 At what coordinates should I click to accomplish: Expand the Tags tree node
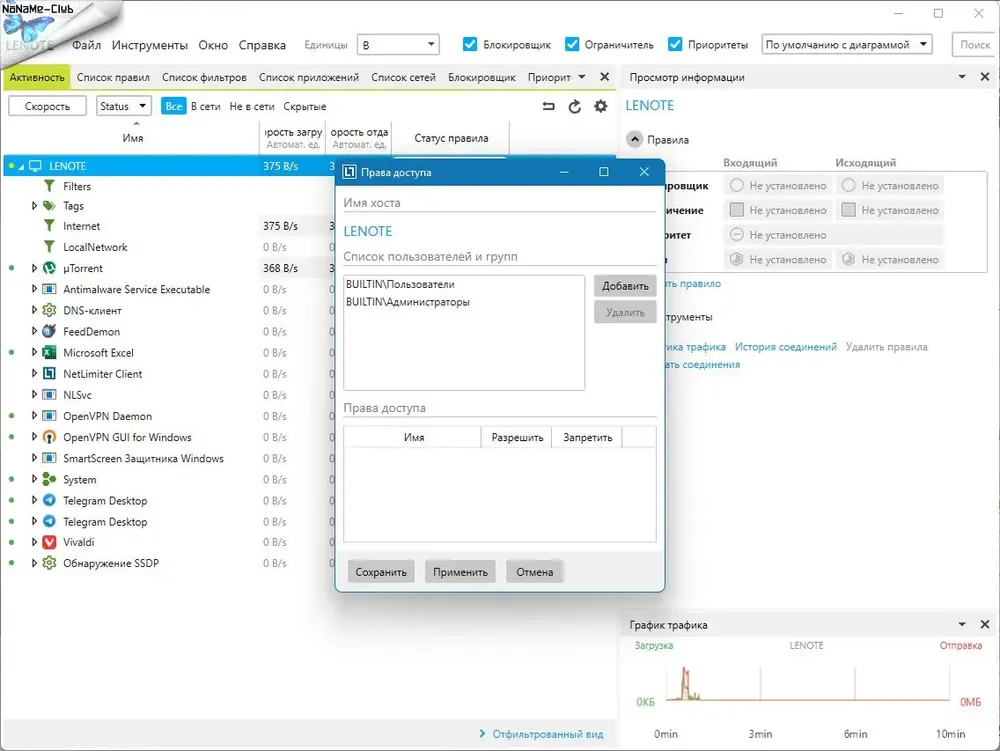click(34, 206)
